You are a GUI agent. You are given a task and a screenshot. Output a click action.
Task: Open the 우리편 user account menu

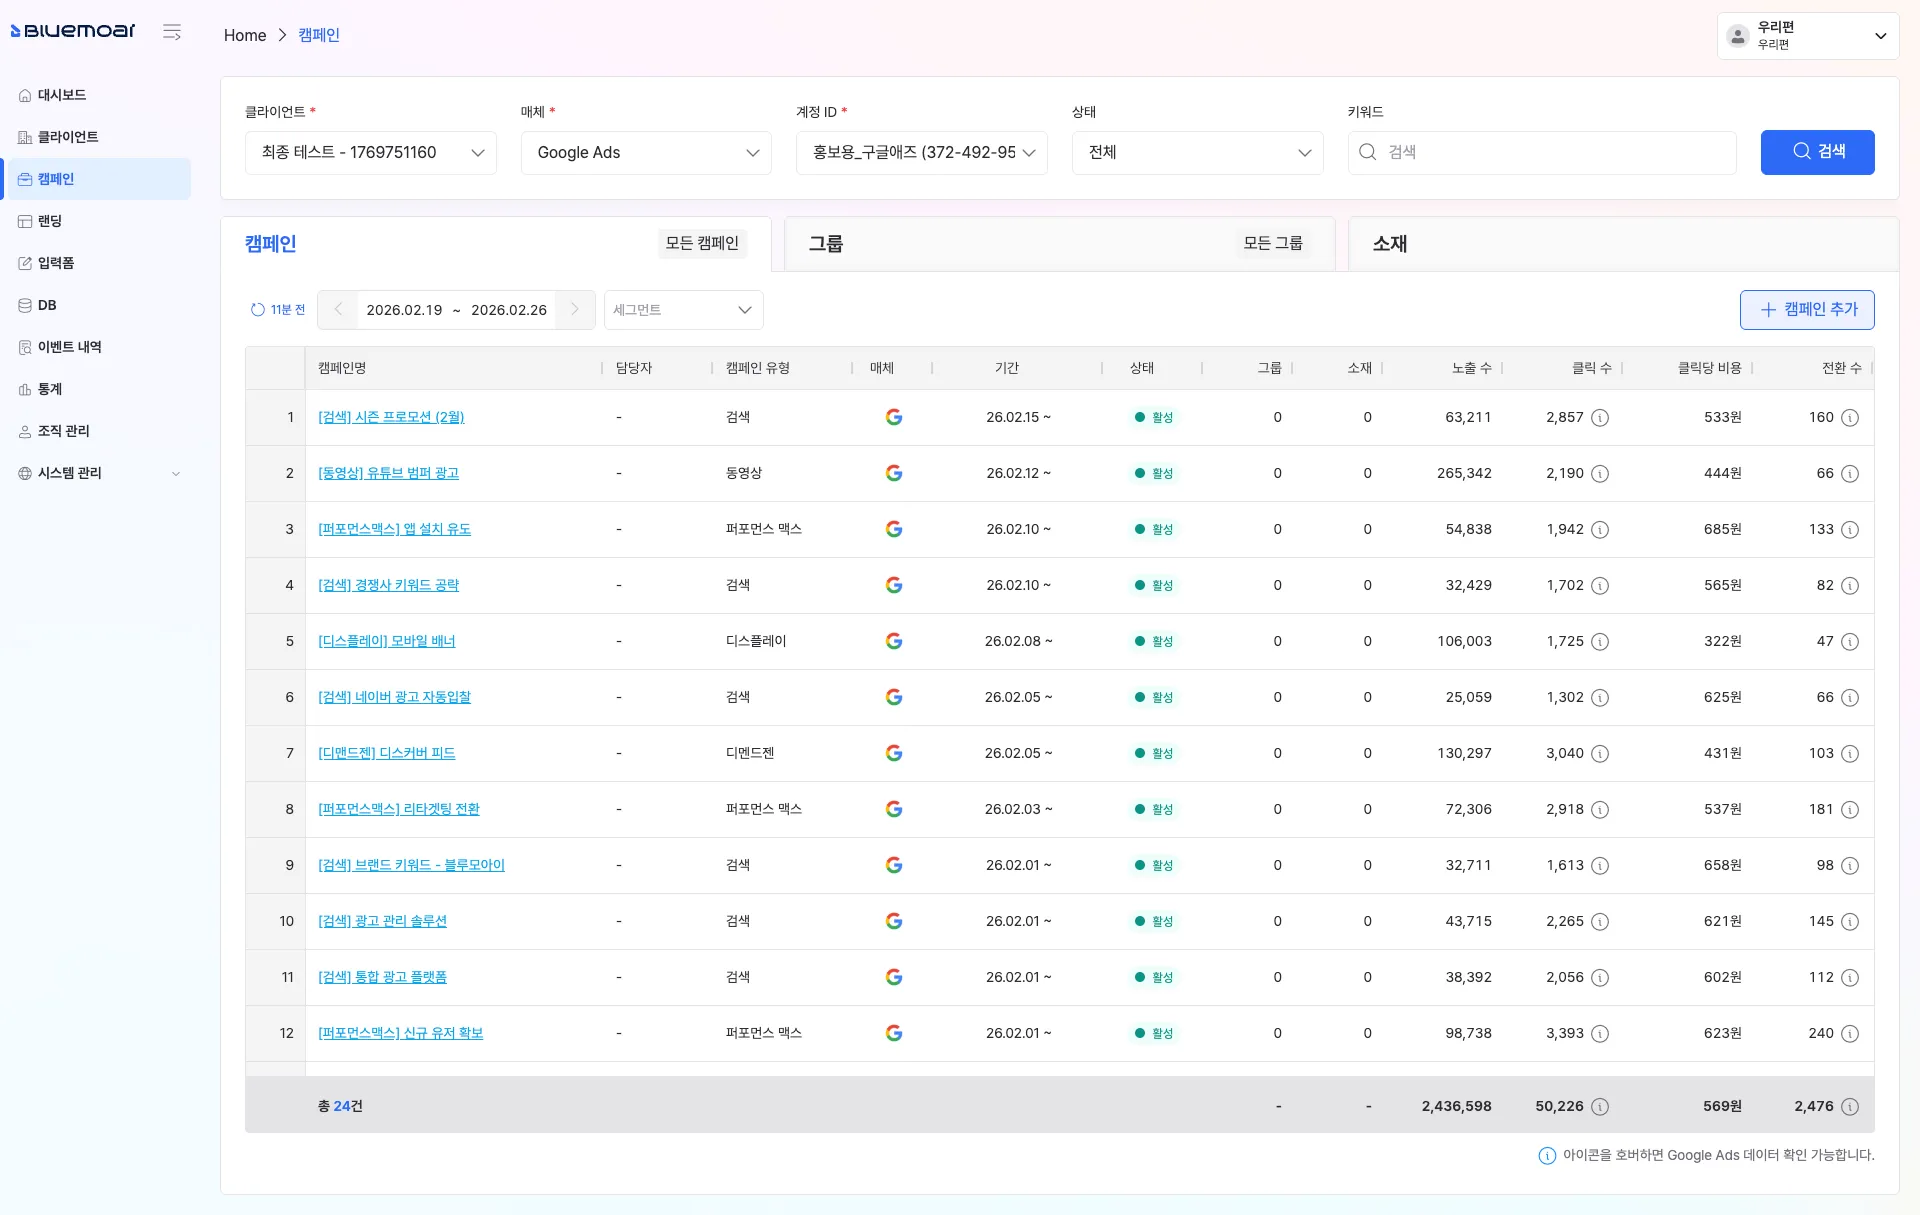1808,36
